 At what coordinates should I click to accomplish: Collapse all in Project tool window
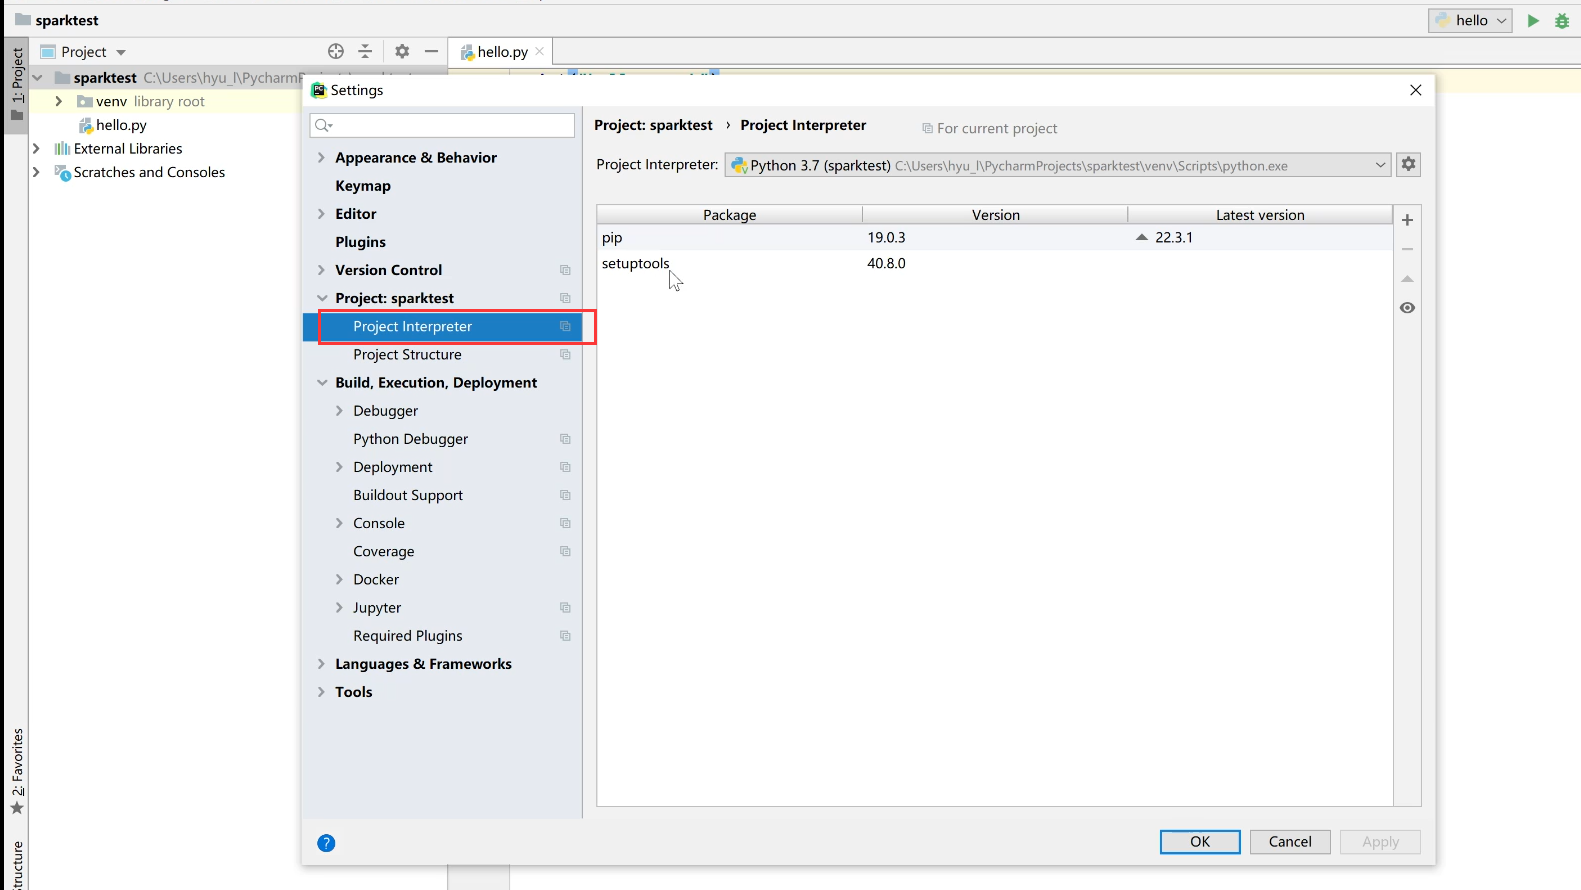[365, 51]
